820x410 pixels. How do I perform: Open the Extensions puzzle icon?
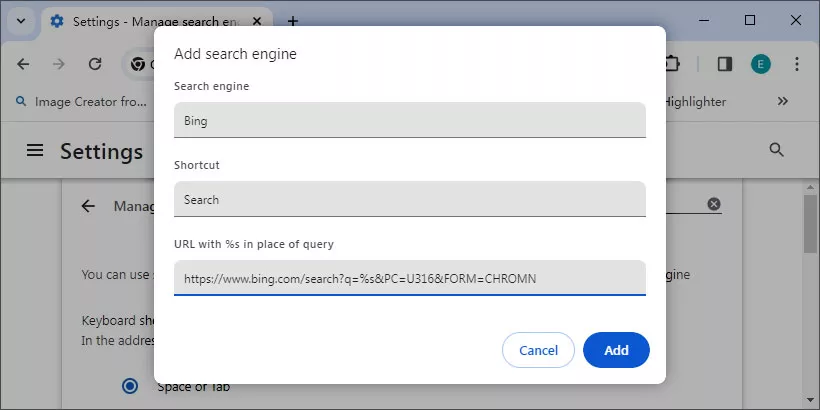tap(672, 64)
